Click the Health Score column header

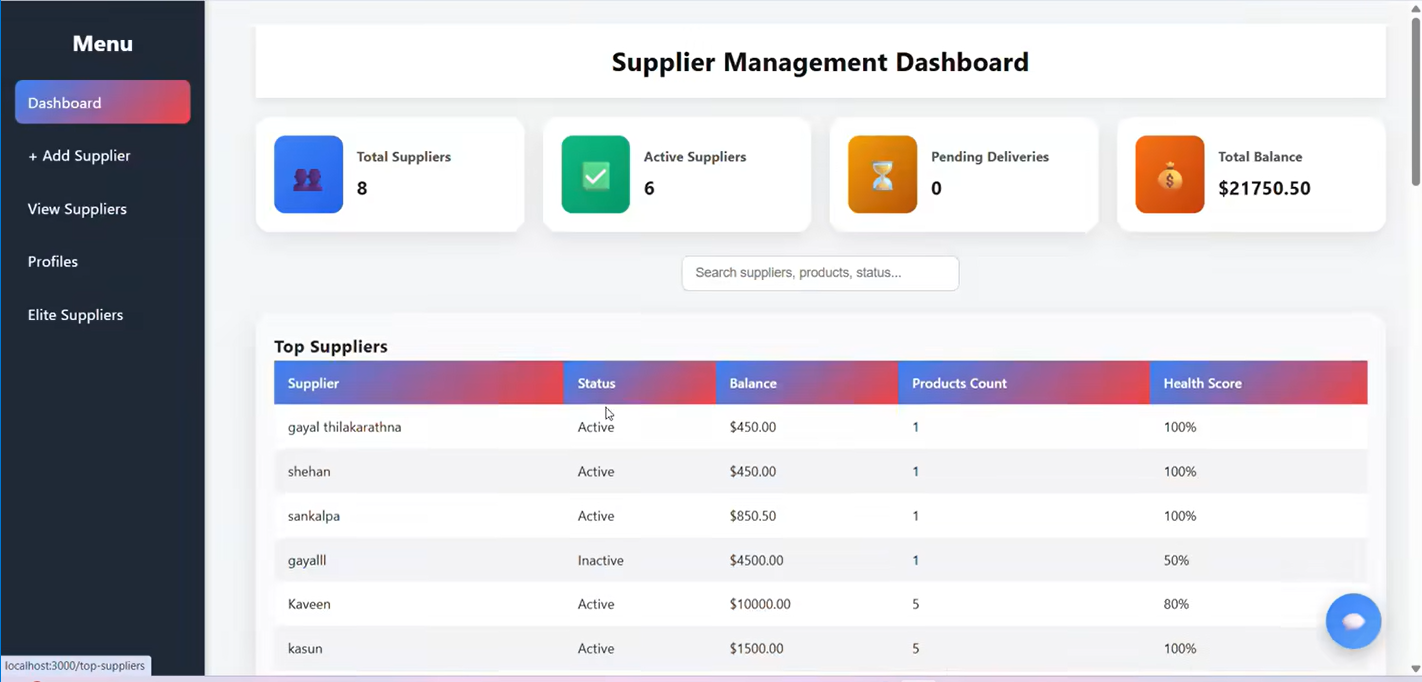click(x=1202, y=384)
